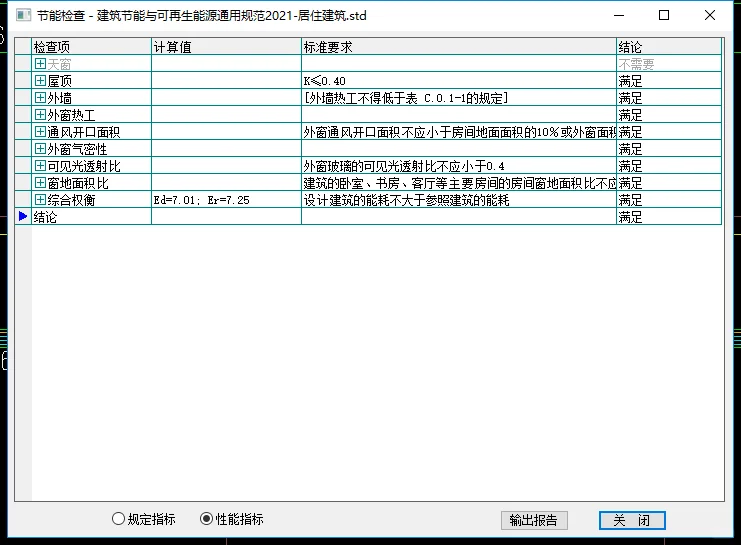
Task: Click the blue current-row arrow indicator
Action: pyautogui.click(x=23, y=216)
